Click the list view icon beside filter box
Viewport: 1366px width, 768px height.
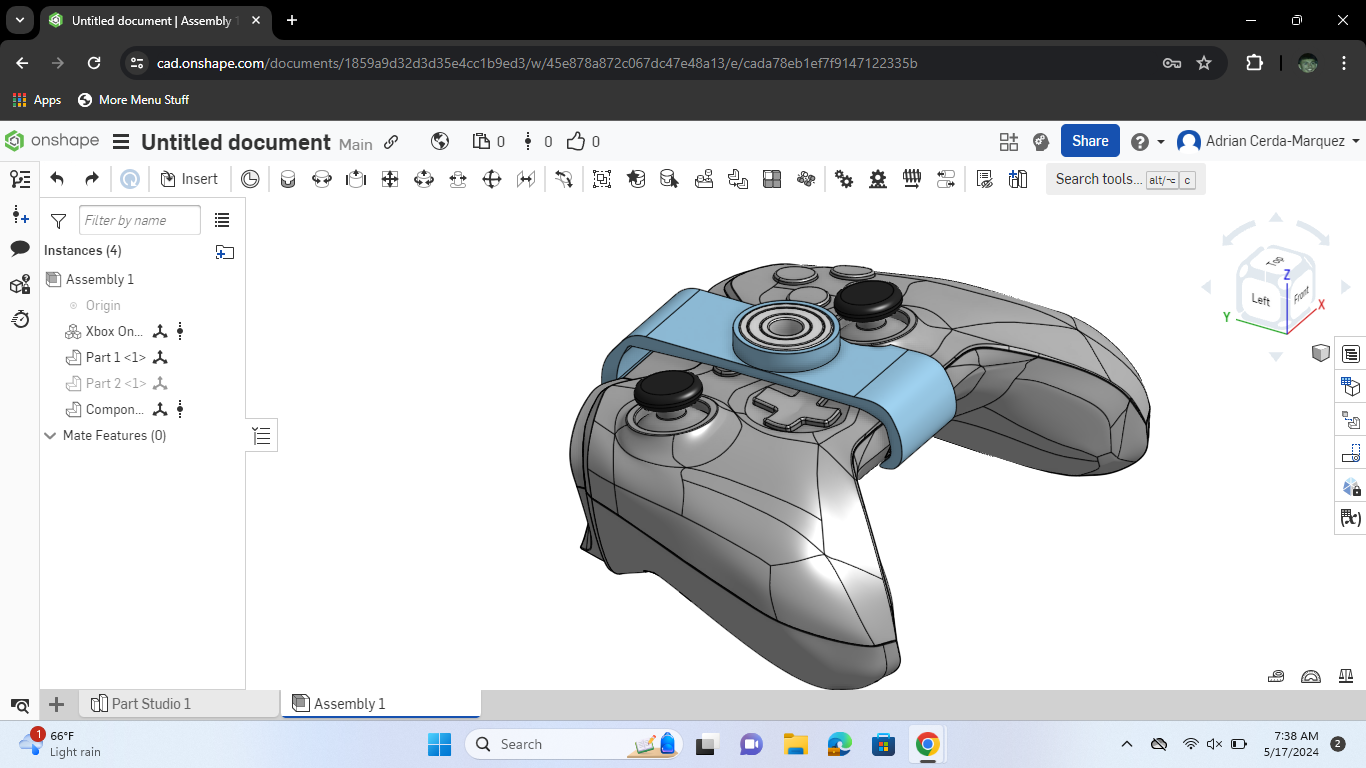[222, 220]
